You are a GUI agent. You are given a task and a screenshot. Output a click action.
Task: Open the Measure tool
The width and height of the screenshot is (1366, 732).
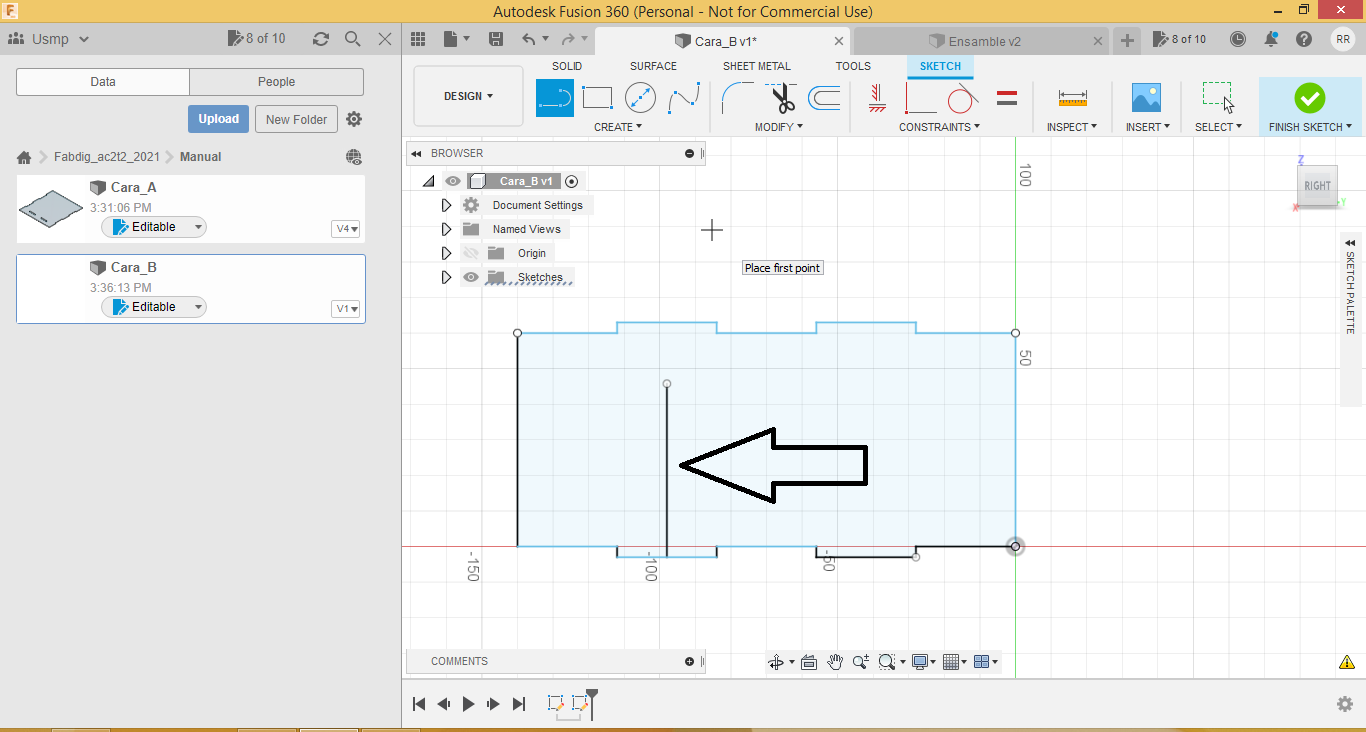coord(1072,98)
